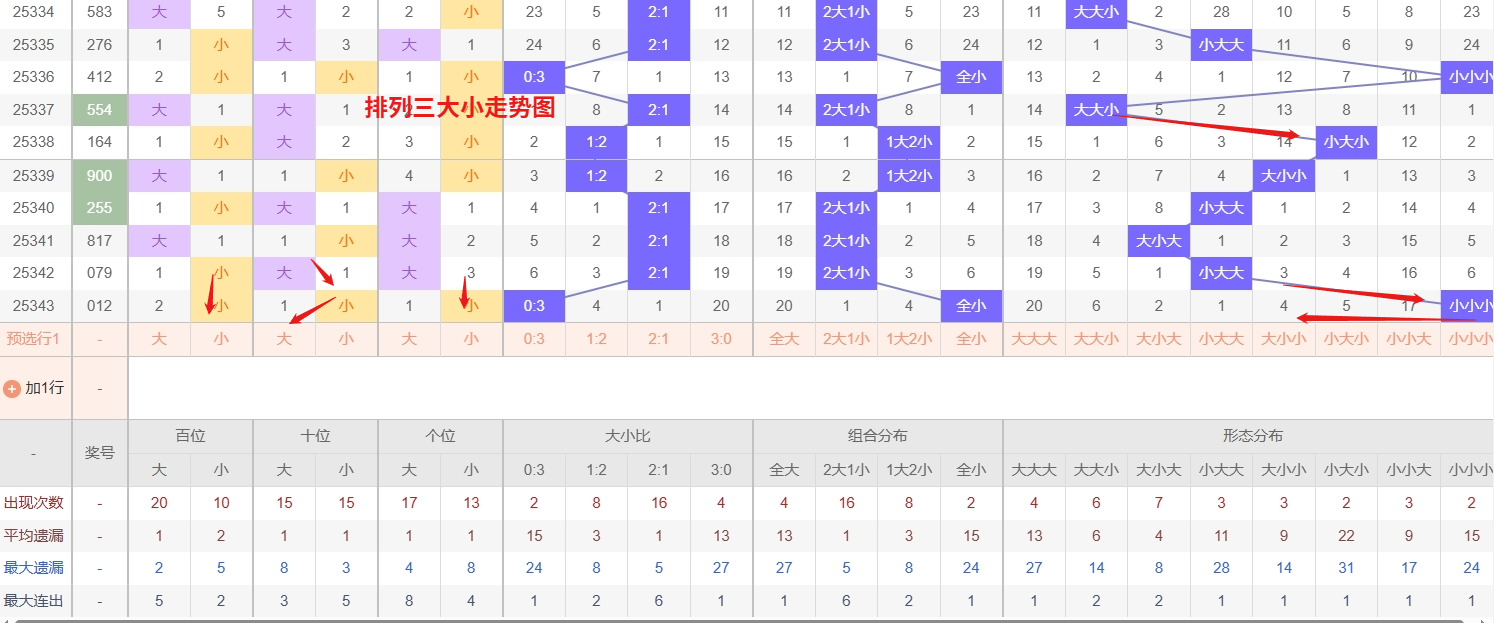Select 大 under 个位 in 预选行1
The width and height of the screenshot is (1494, 623).
(409, 339)
